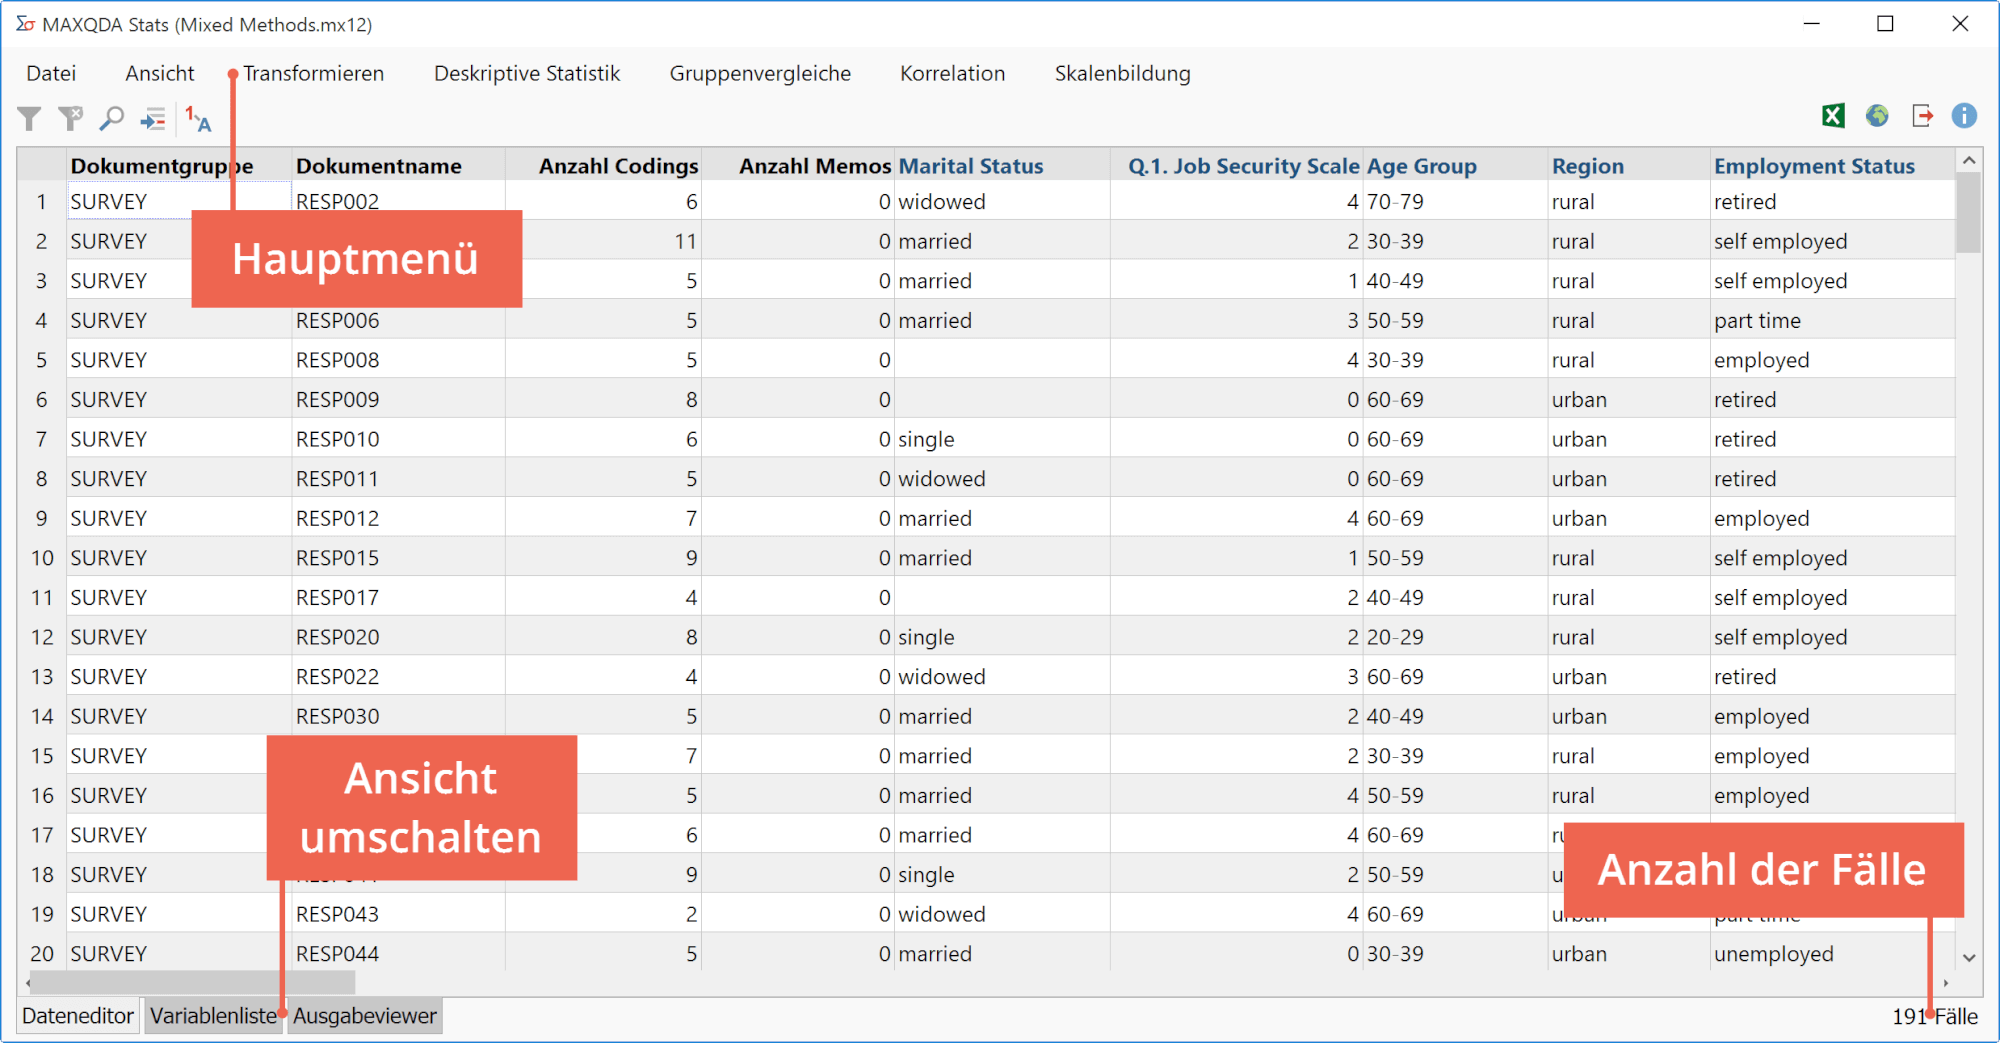The image size is (2000, 1043).
Task: Switch to Dateneditor tab
Action: (x=78, y=1016)
